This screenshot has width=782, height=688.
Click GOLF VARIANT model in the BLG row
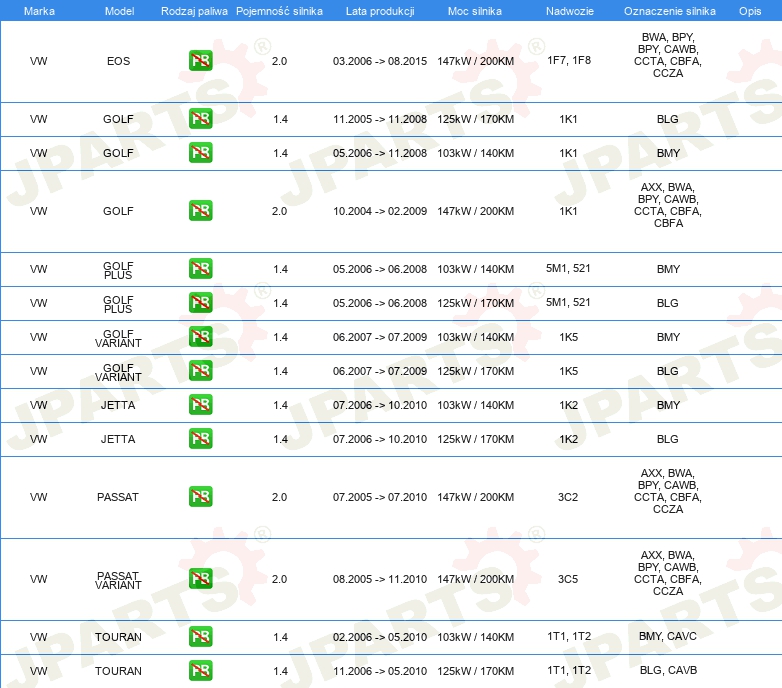tap(118, 372)
